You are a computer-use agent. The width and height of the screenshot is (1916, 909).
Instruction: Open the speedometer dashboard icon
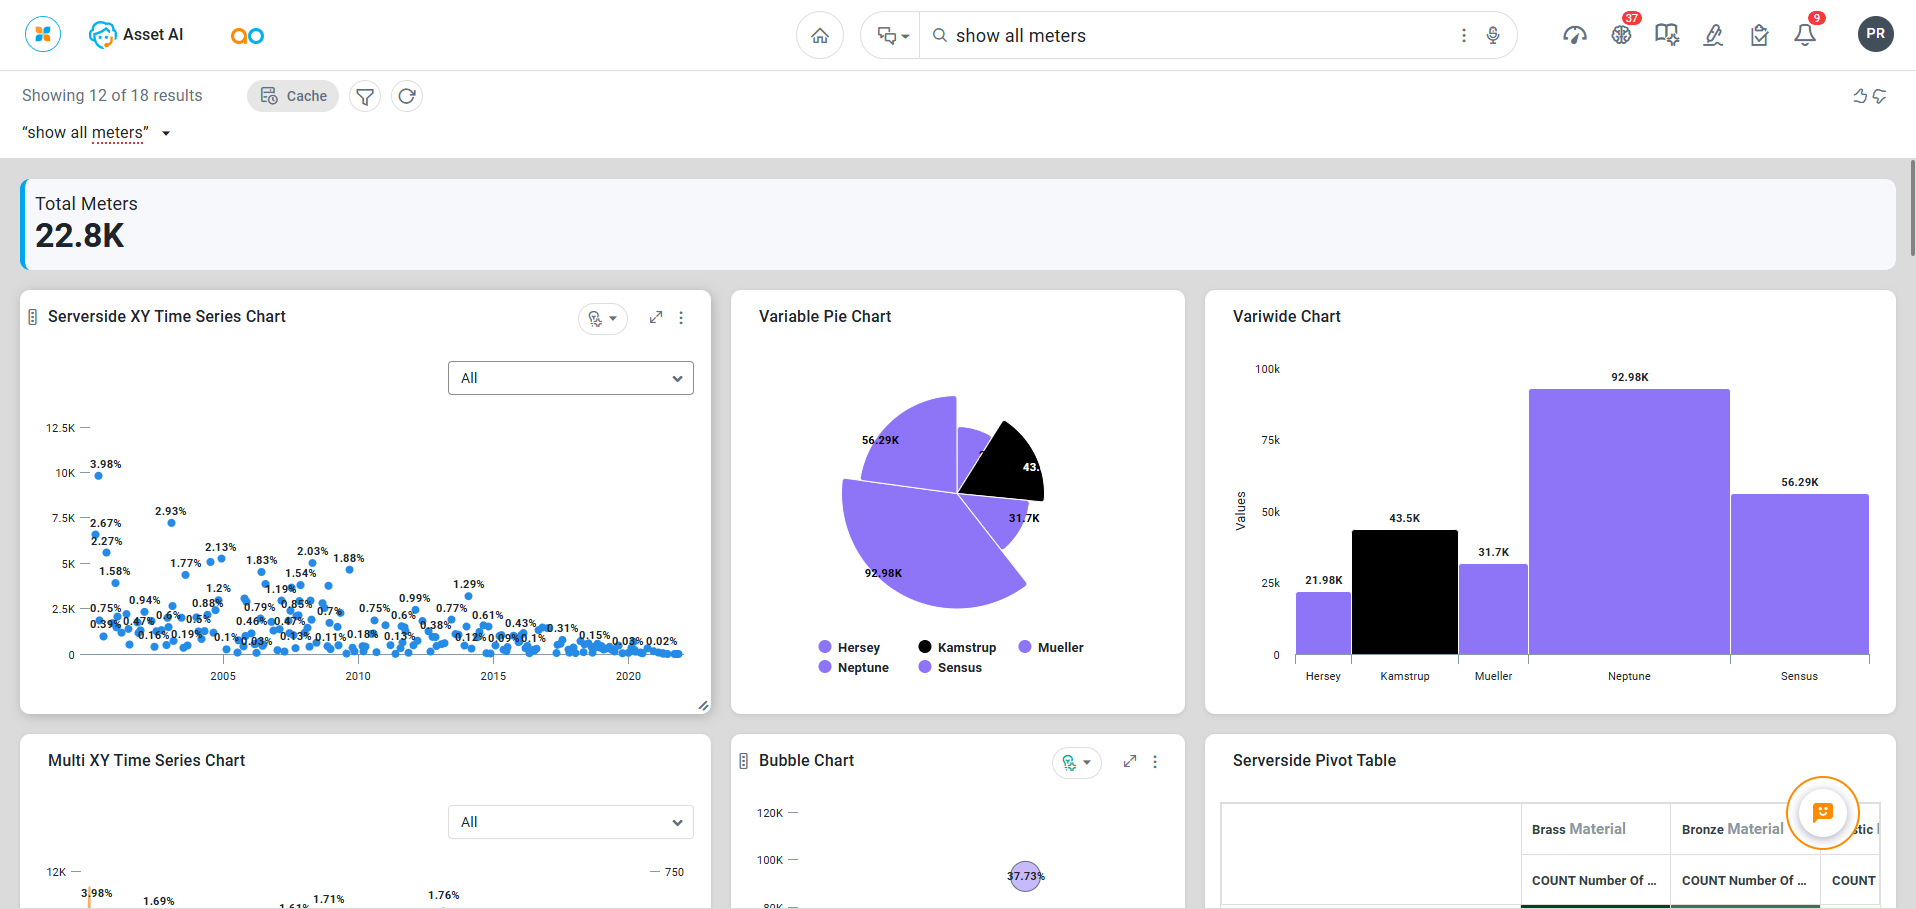coord(1574,36)
